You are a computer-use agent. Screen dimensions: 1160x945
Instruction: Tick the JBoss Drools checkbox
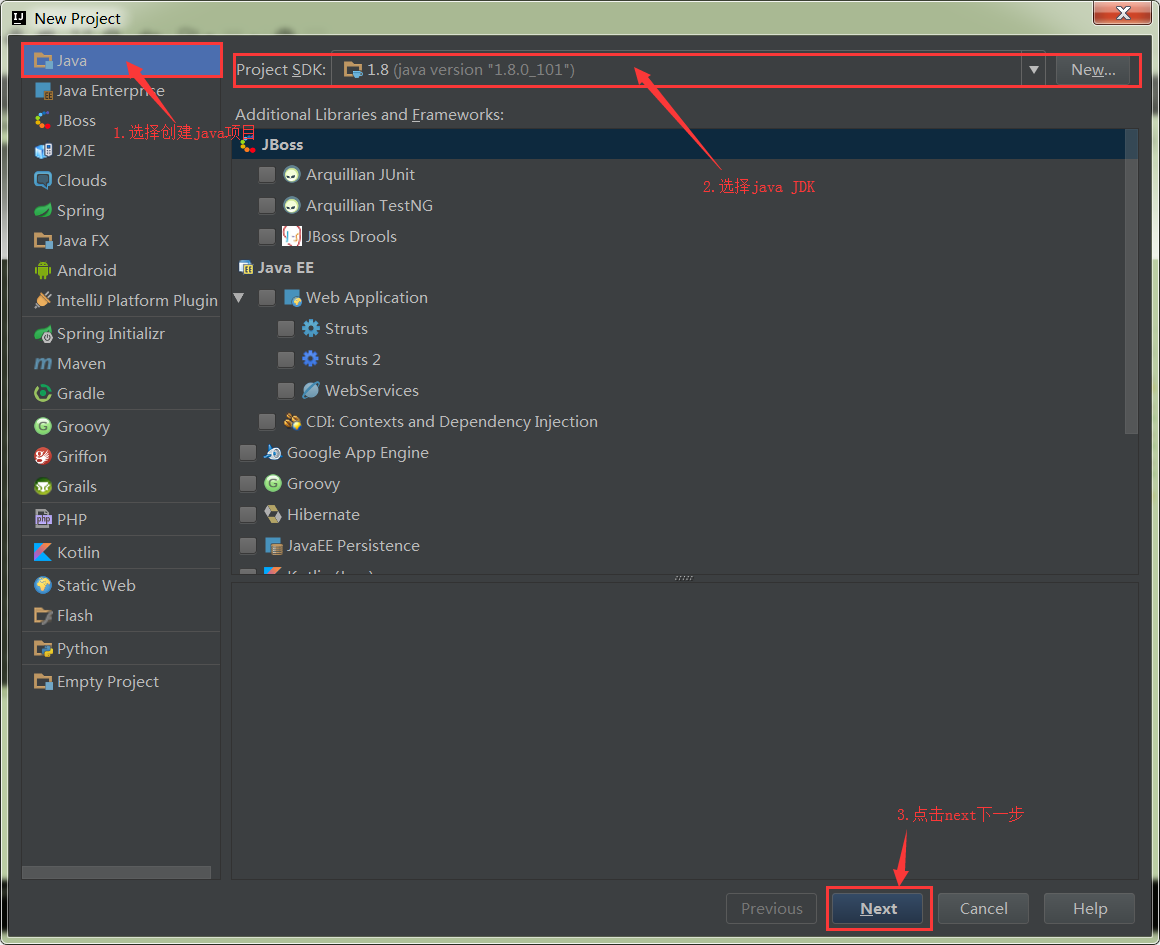point(267,237)
